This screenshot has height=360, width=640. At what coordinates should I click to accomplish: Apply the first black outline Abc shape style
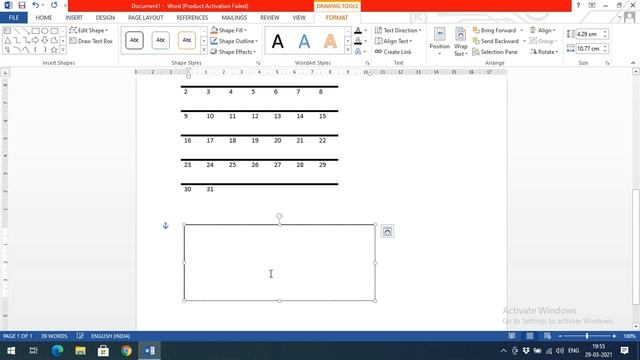(x=134, y=40)
